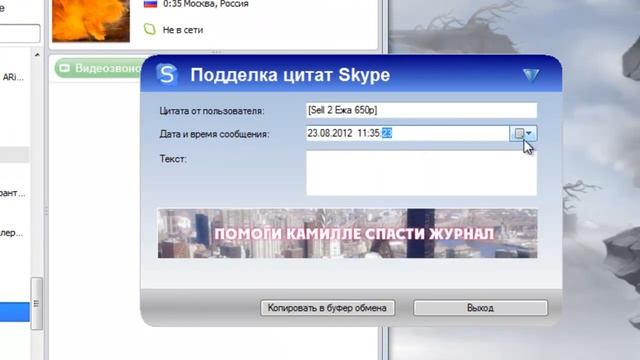
Task: Click the Russian flag icon in Skype profile
Action: click(x=150, y=4)
